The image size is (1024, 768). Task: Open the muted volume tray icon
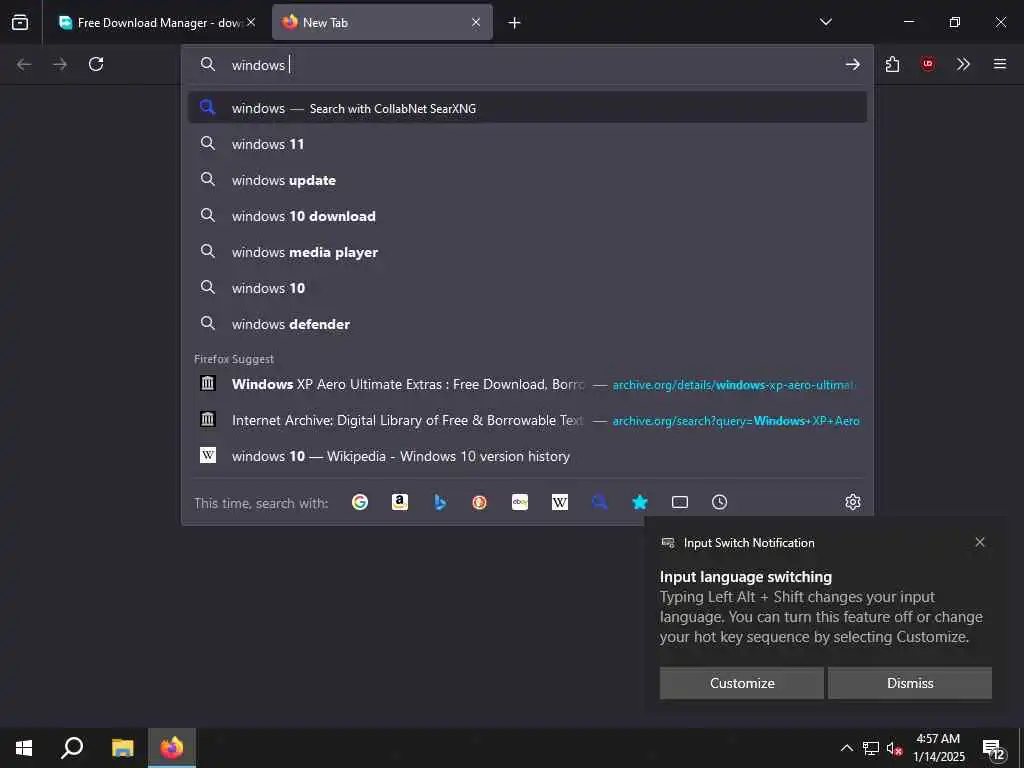(895, 748)
